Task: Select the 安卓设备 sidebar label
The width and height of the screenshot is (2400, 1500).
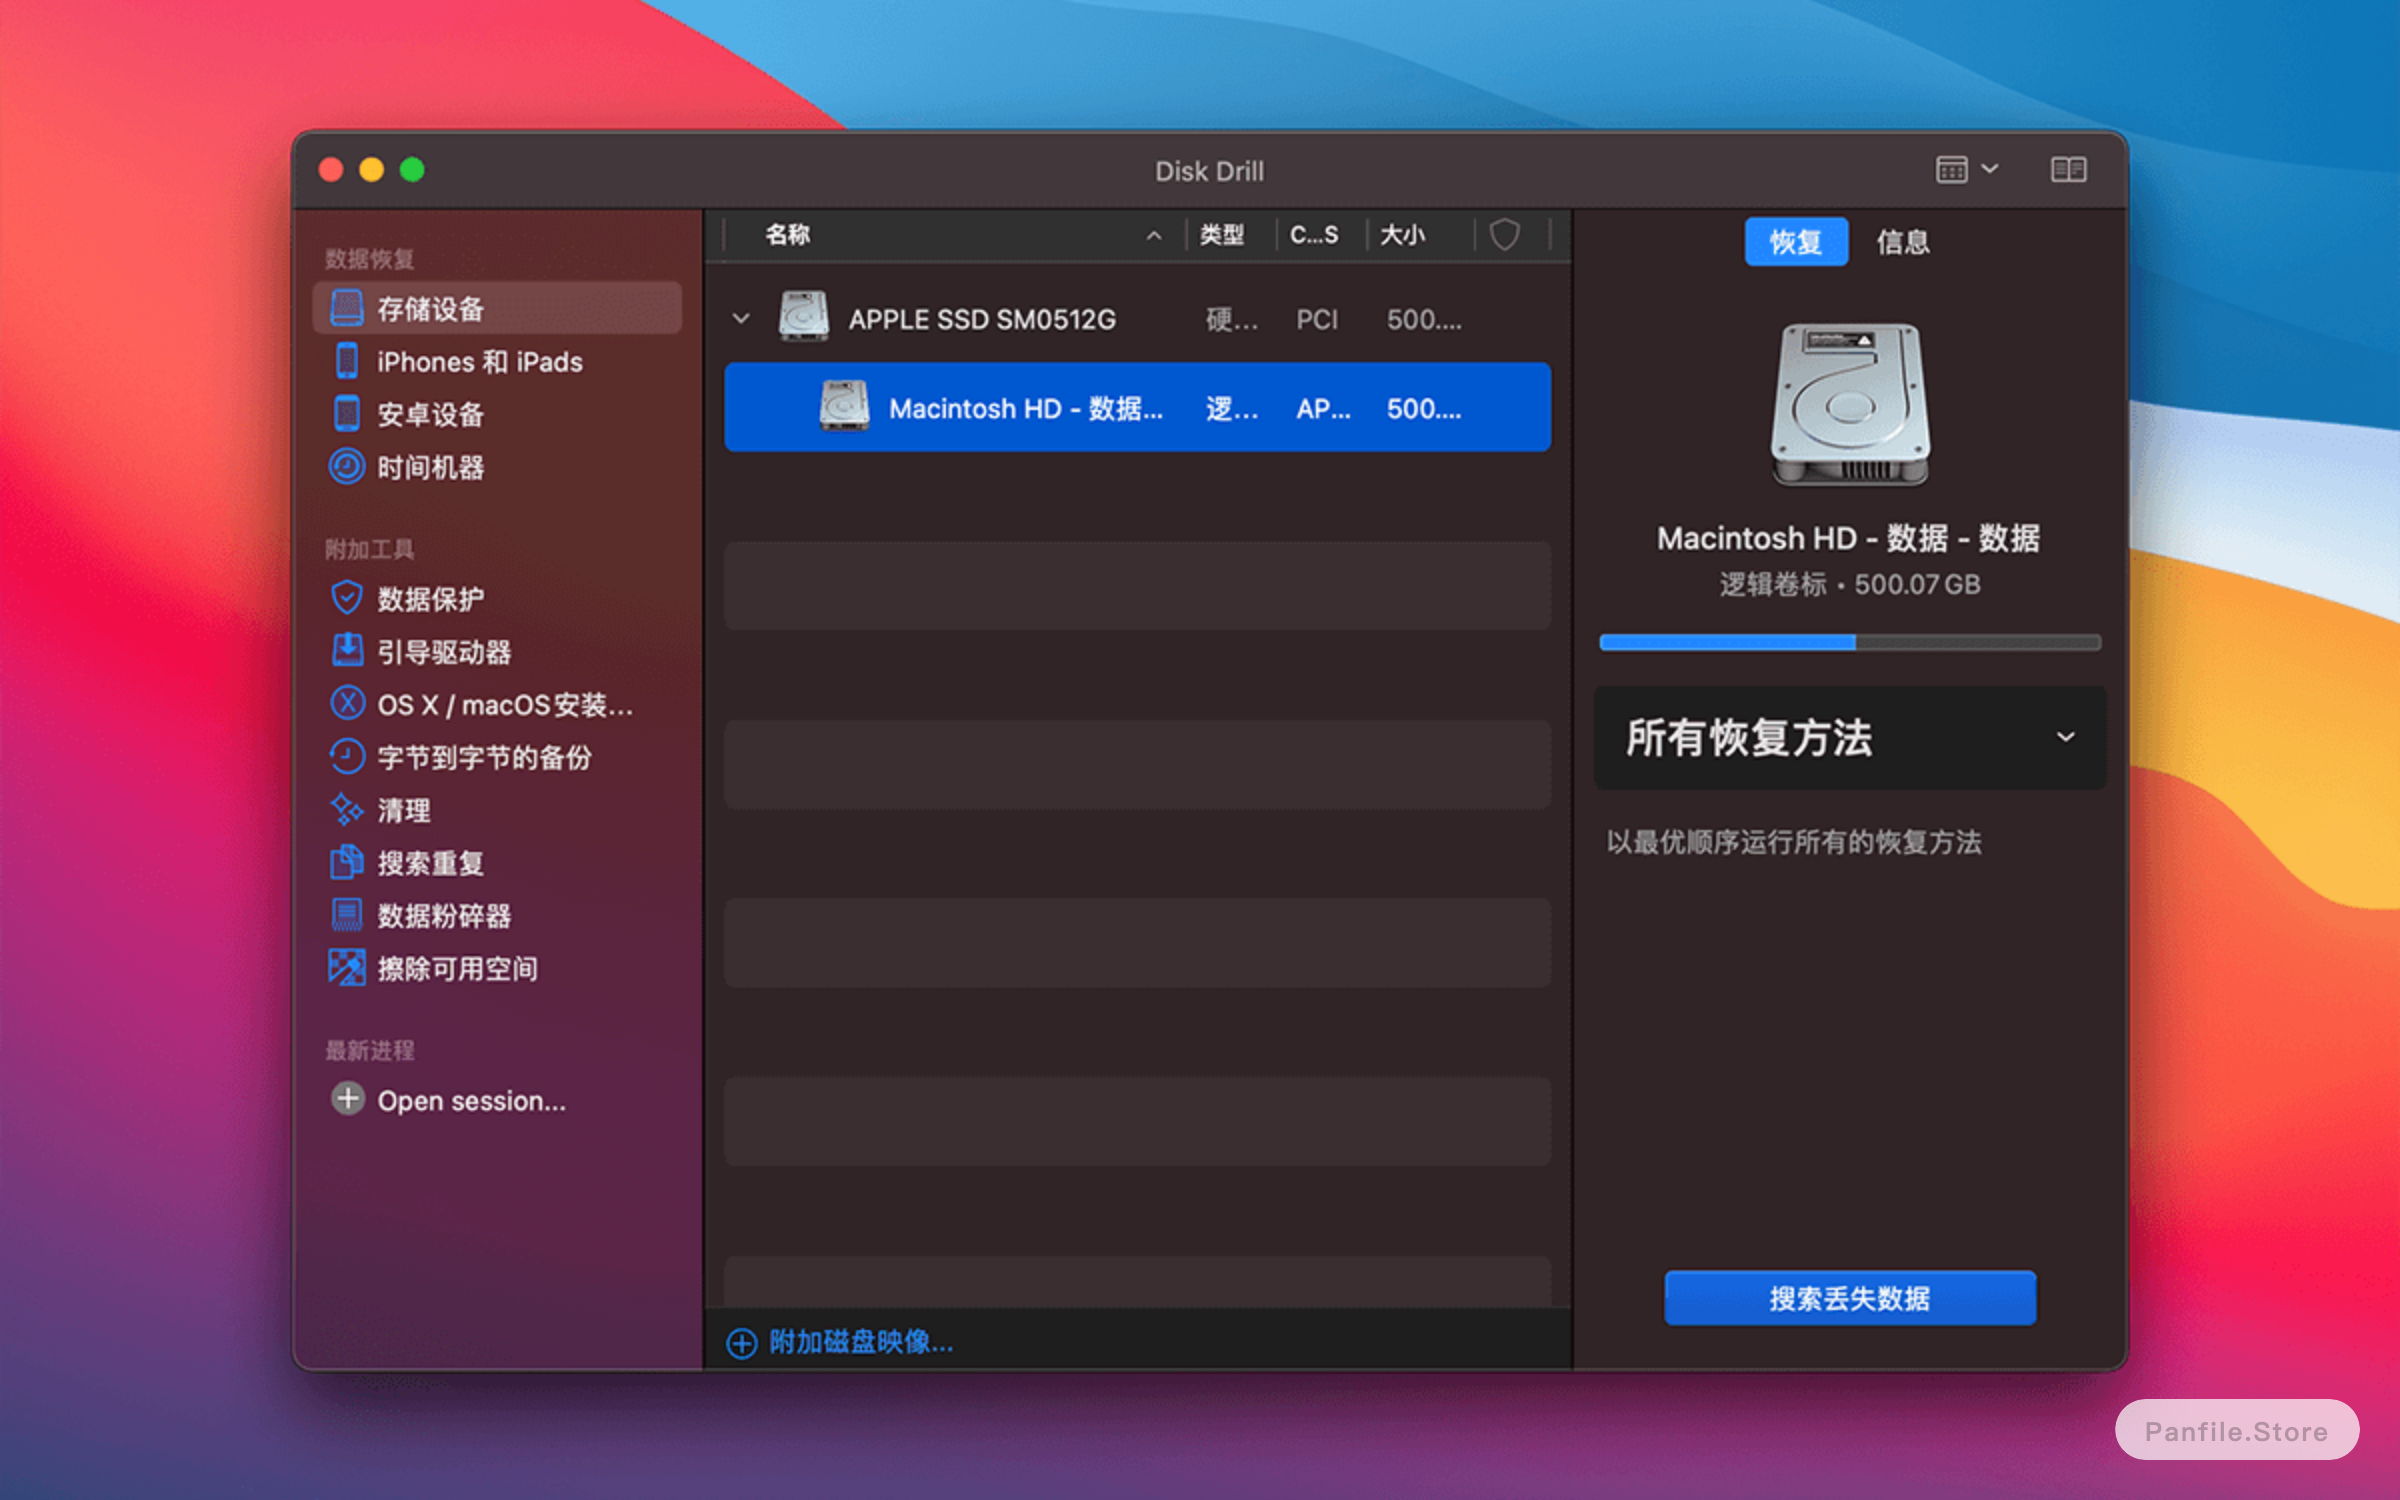Action: click(431, 415)
